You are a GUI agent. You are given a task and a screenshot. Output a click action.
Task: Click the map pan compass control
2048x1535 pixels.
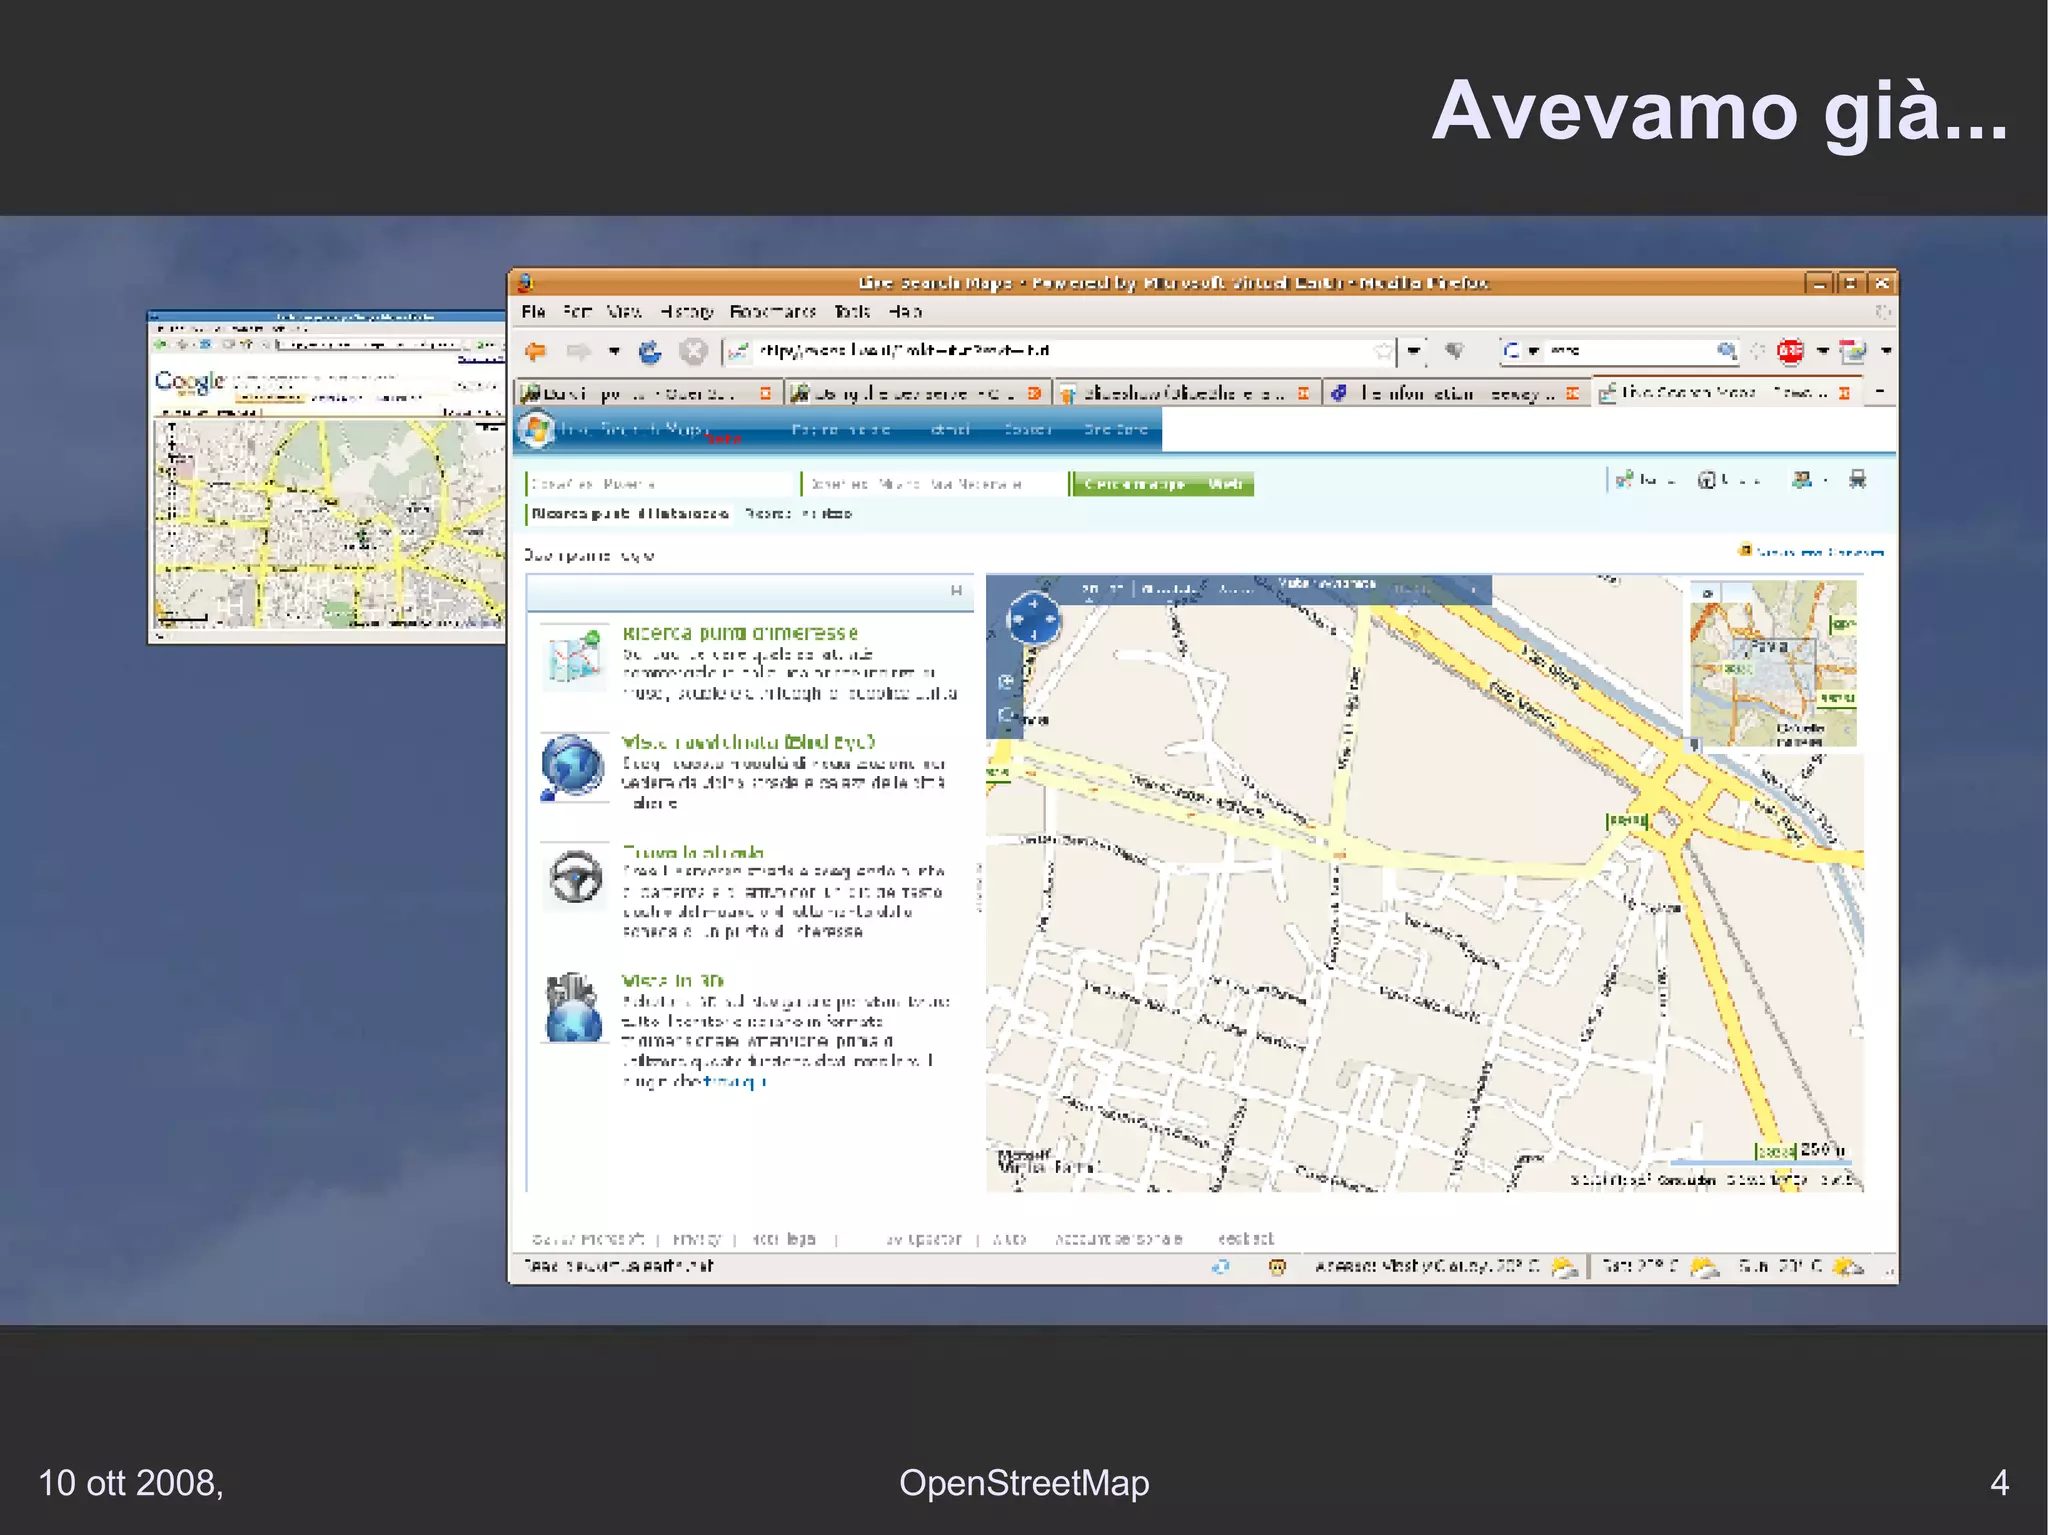(1033, 619)
